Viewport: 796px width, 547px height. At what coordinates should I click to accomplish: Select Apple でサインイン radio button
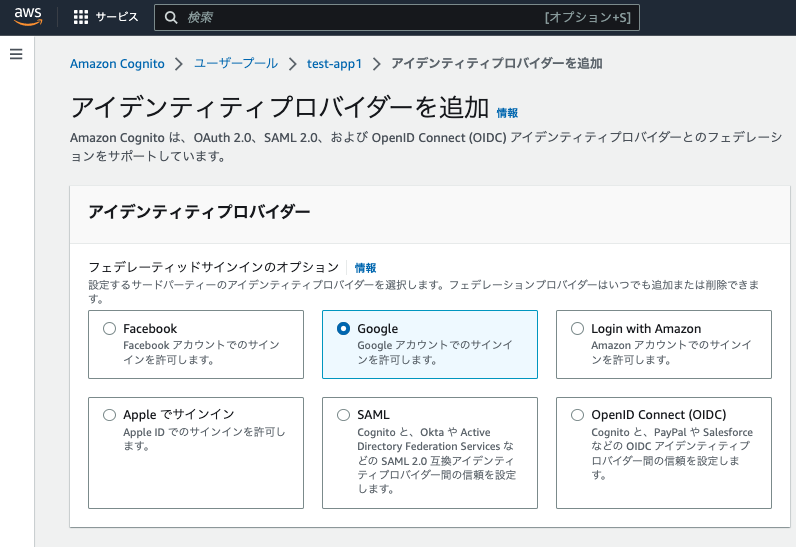pos(110,415)
